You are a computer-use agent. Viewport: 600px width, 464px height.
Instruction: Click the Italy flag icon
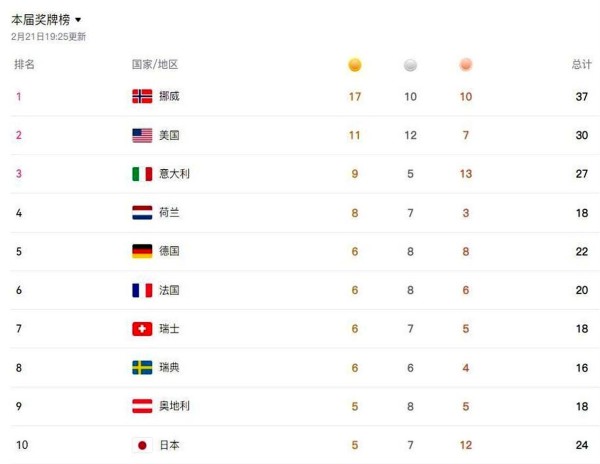point(142,174)
